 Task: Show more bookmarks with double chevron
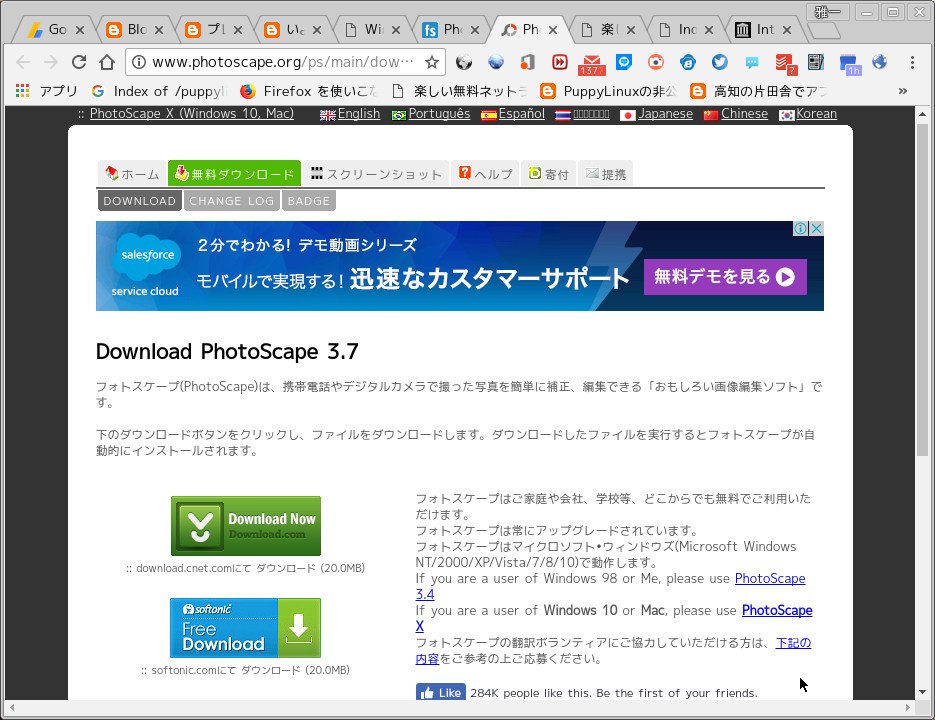[x=903, y=91]
